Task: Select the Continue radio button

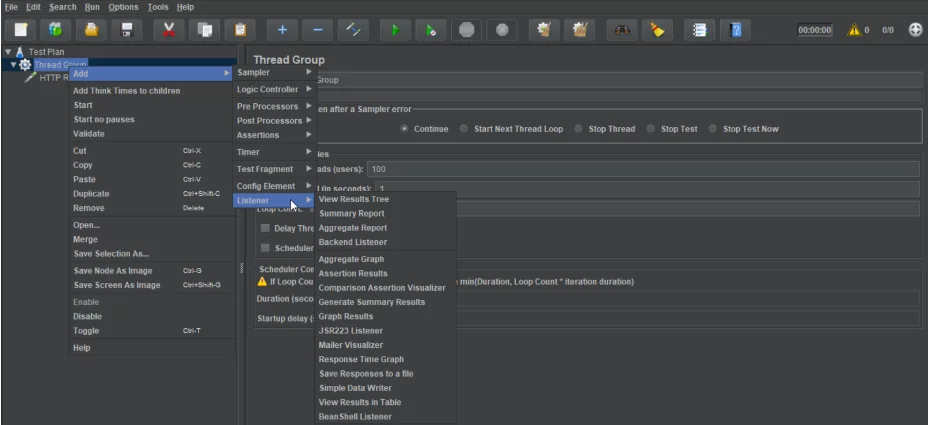Action: [x=404, y=128]
